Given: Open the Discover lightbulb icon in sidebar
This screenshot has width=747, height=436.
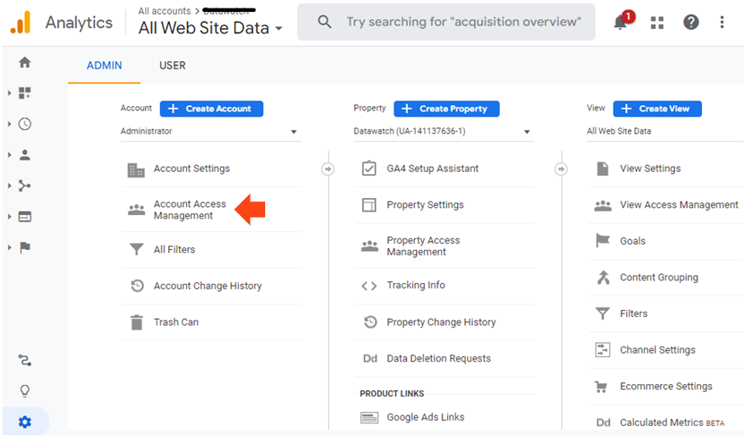Looking at the screenshot, I should 25,391.
